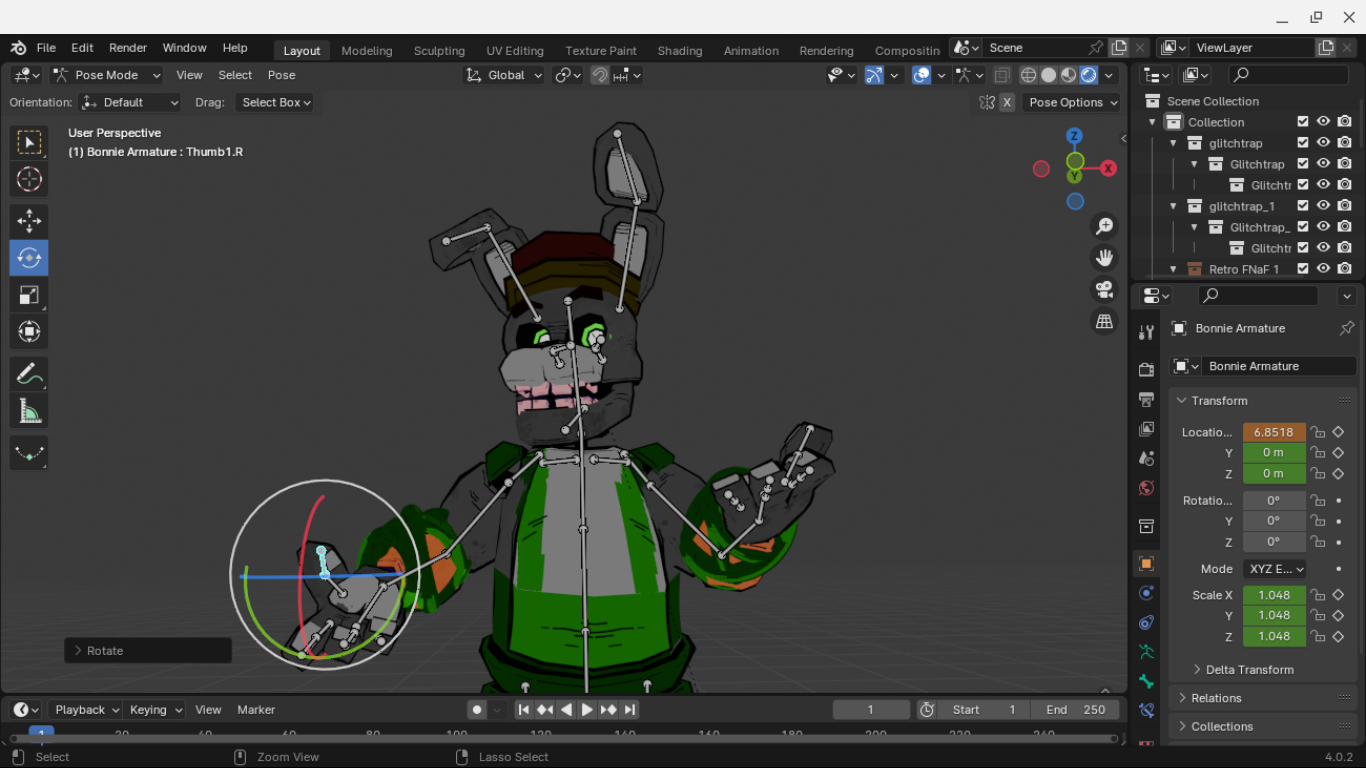The width and height of the screenshot is (1366, 768).
Task: Open Global transform orientation dropdown
Action: pos(505,75)
